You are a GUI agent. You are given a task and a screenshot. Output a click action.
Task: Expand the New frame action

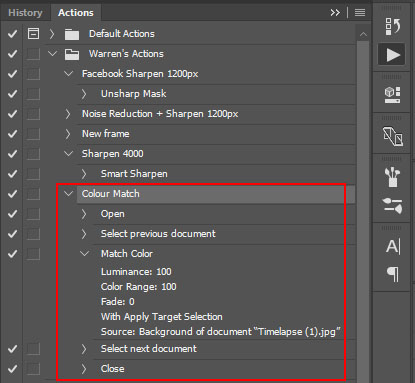click(68, 134)
